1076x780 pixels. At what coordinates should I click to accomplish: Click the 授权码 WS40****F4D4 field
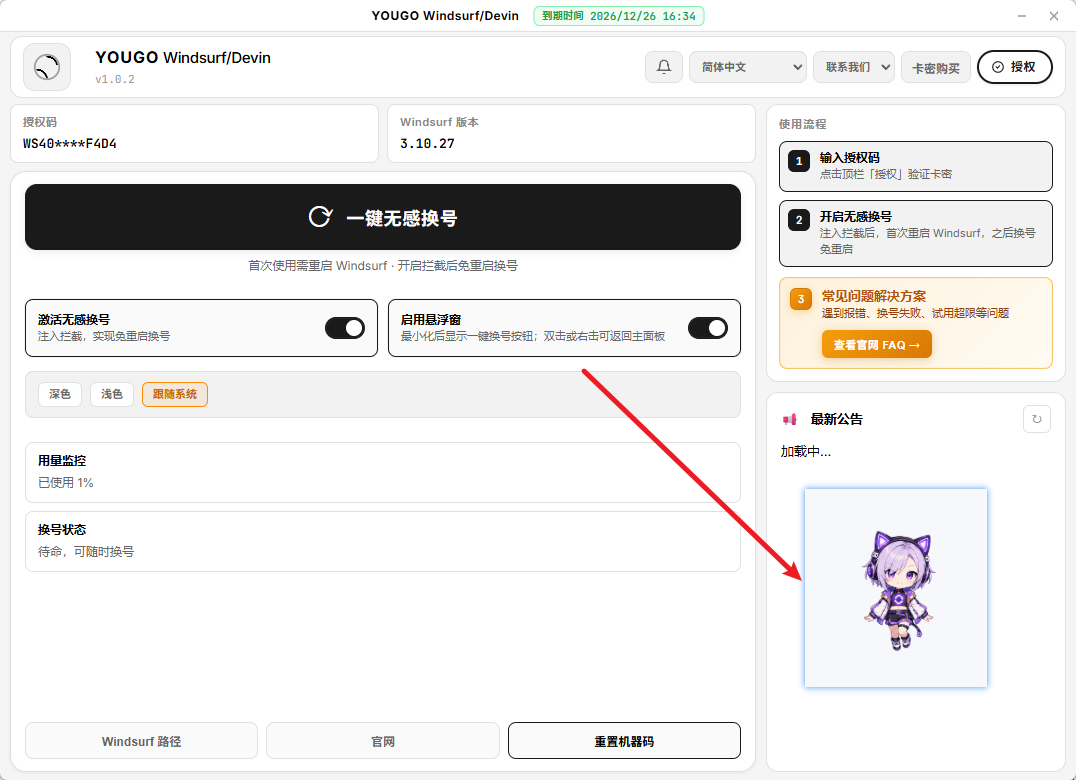pyautogui.click(x=195, y=134)
